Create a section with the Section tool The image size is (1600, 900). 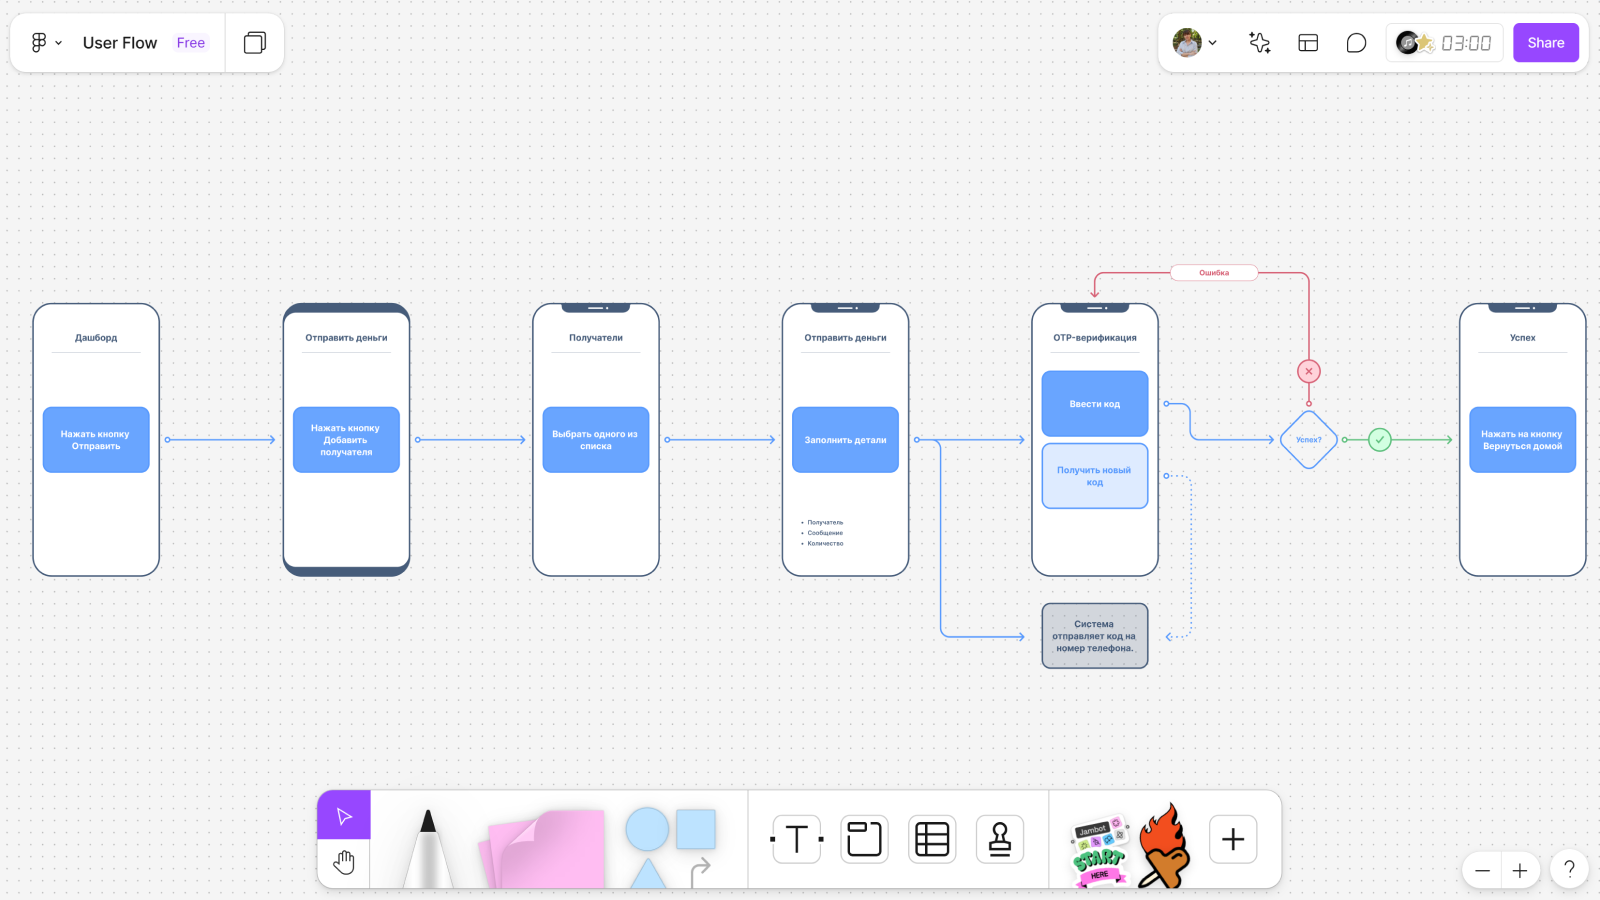863,839
